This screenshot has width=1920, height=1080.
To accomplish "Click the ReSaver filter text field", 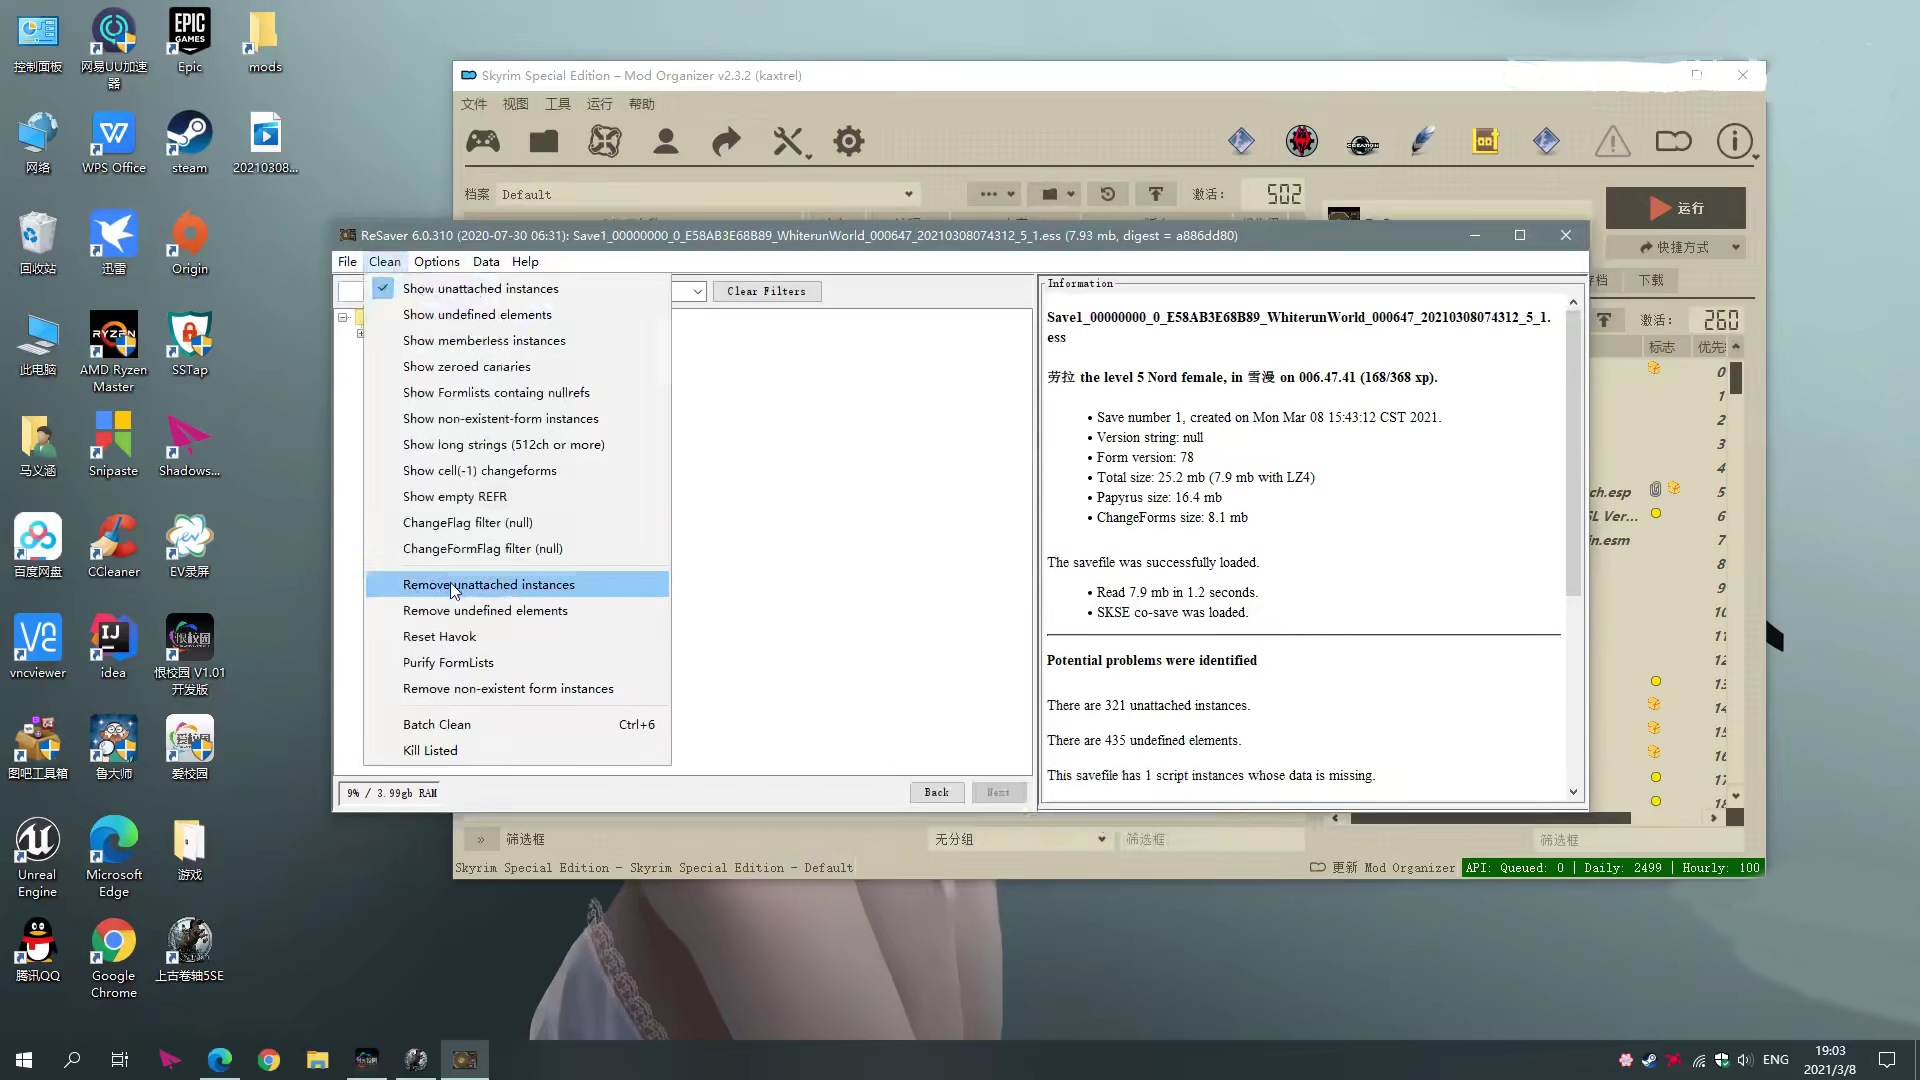I will [351, 291].
